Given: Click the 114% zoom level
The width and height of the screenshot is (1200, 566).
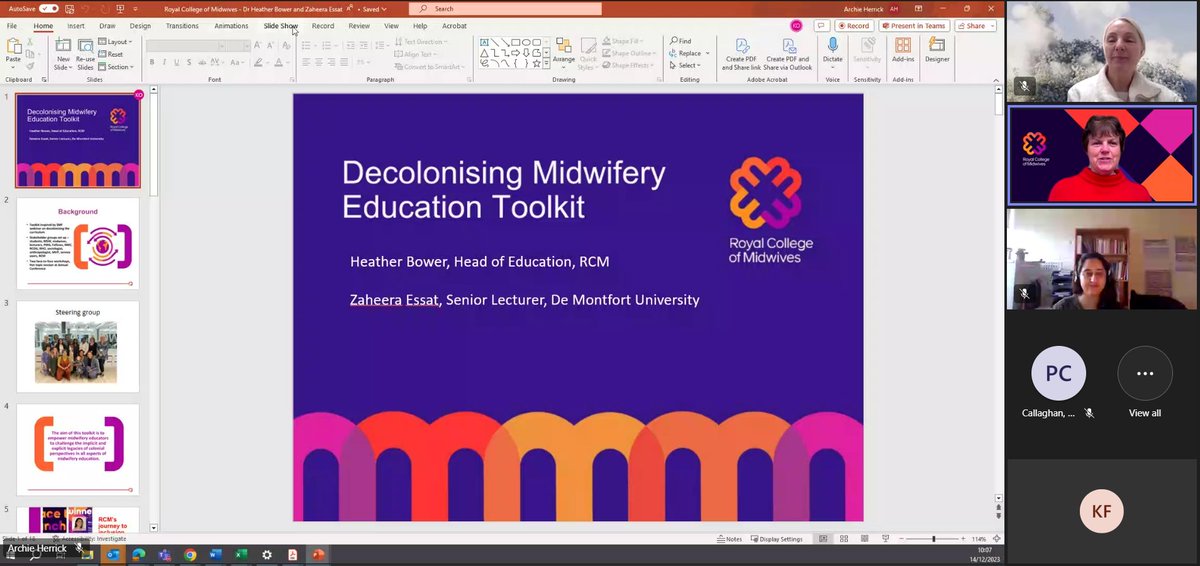Looking at the screenshot, I should coord(980,539).
